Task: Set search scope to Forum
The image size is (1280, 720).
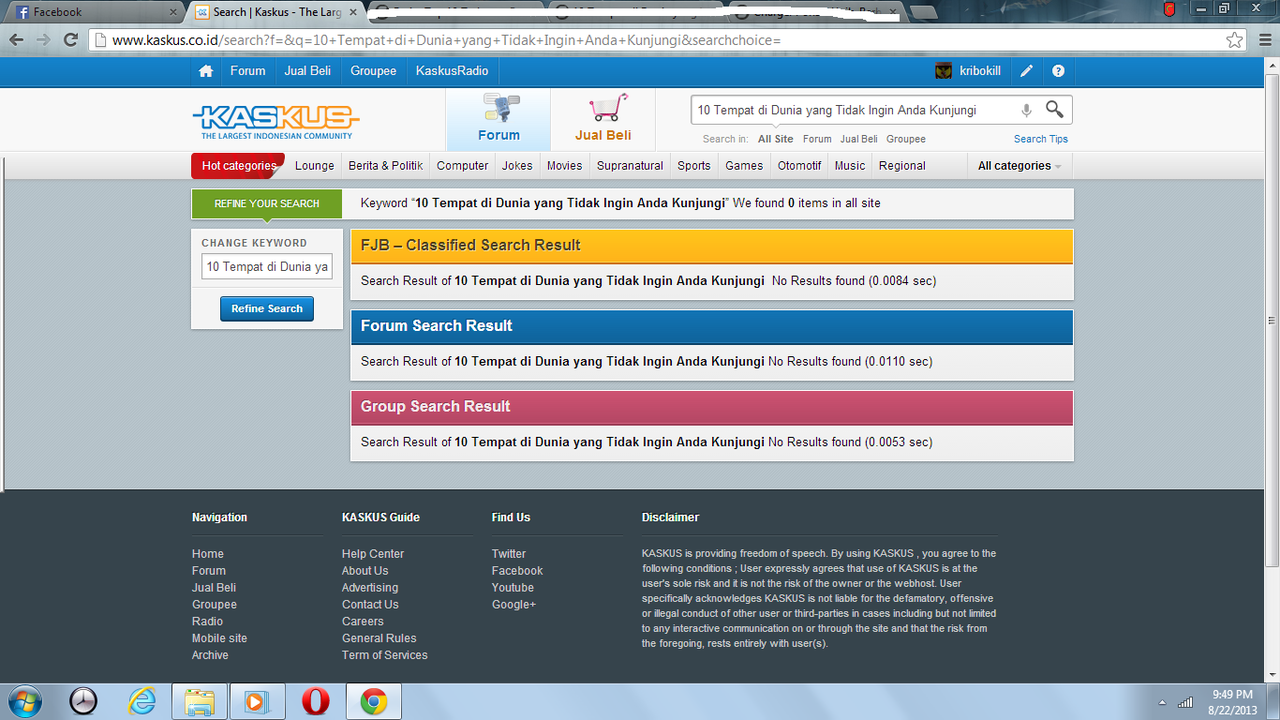Action: pos(817,139)
